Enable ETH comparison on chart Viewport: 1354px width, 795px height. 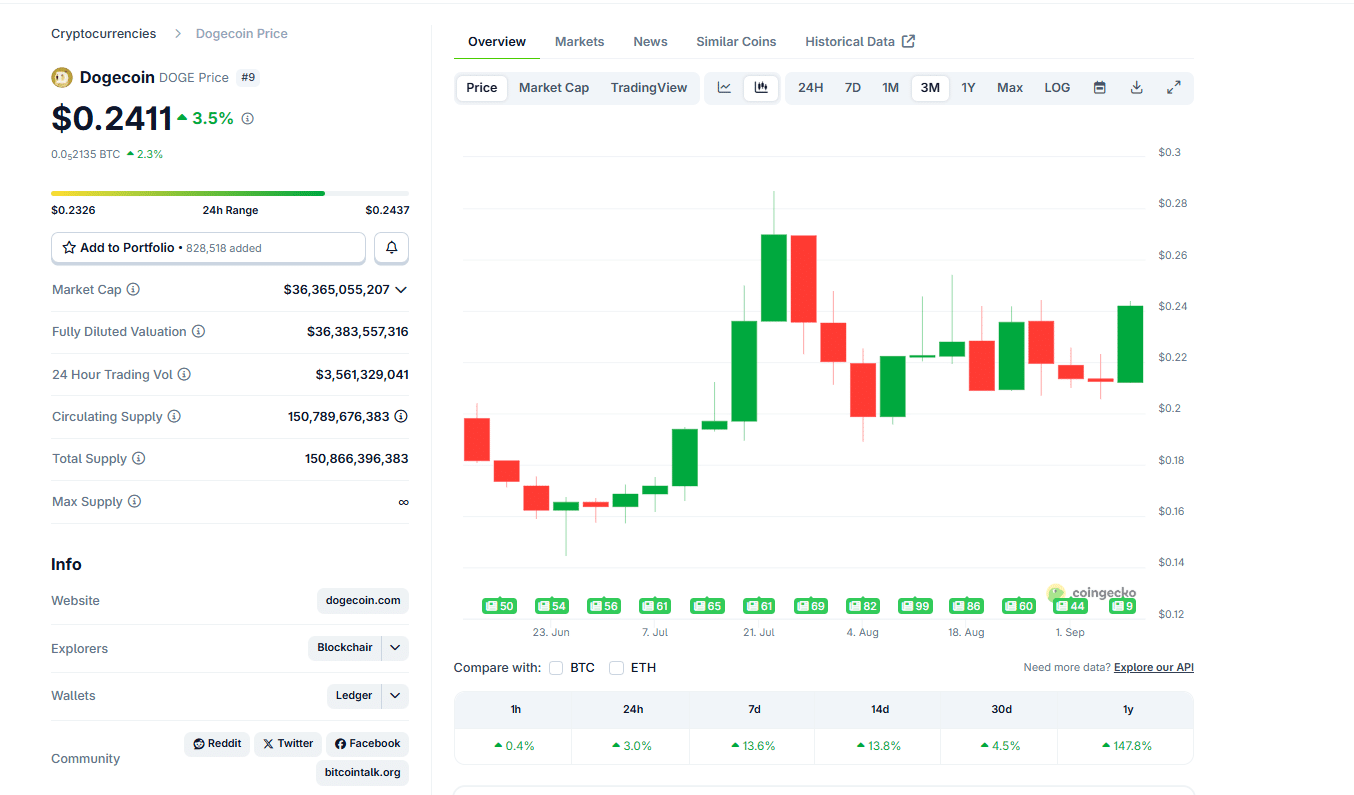(616, 667)
